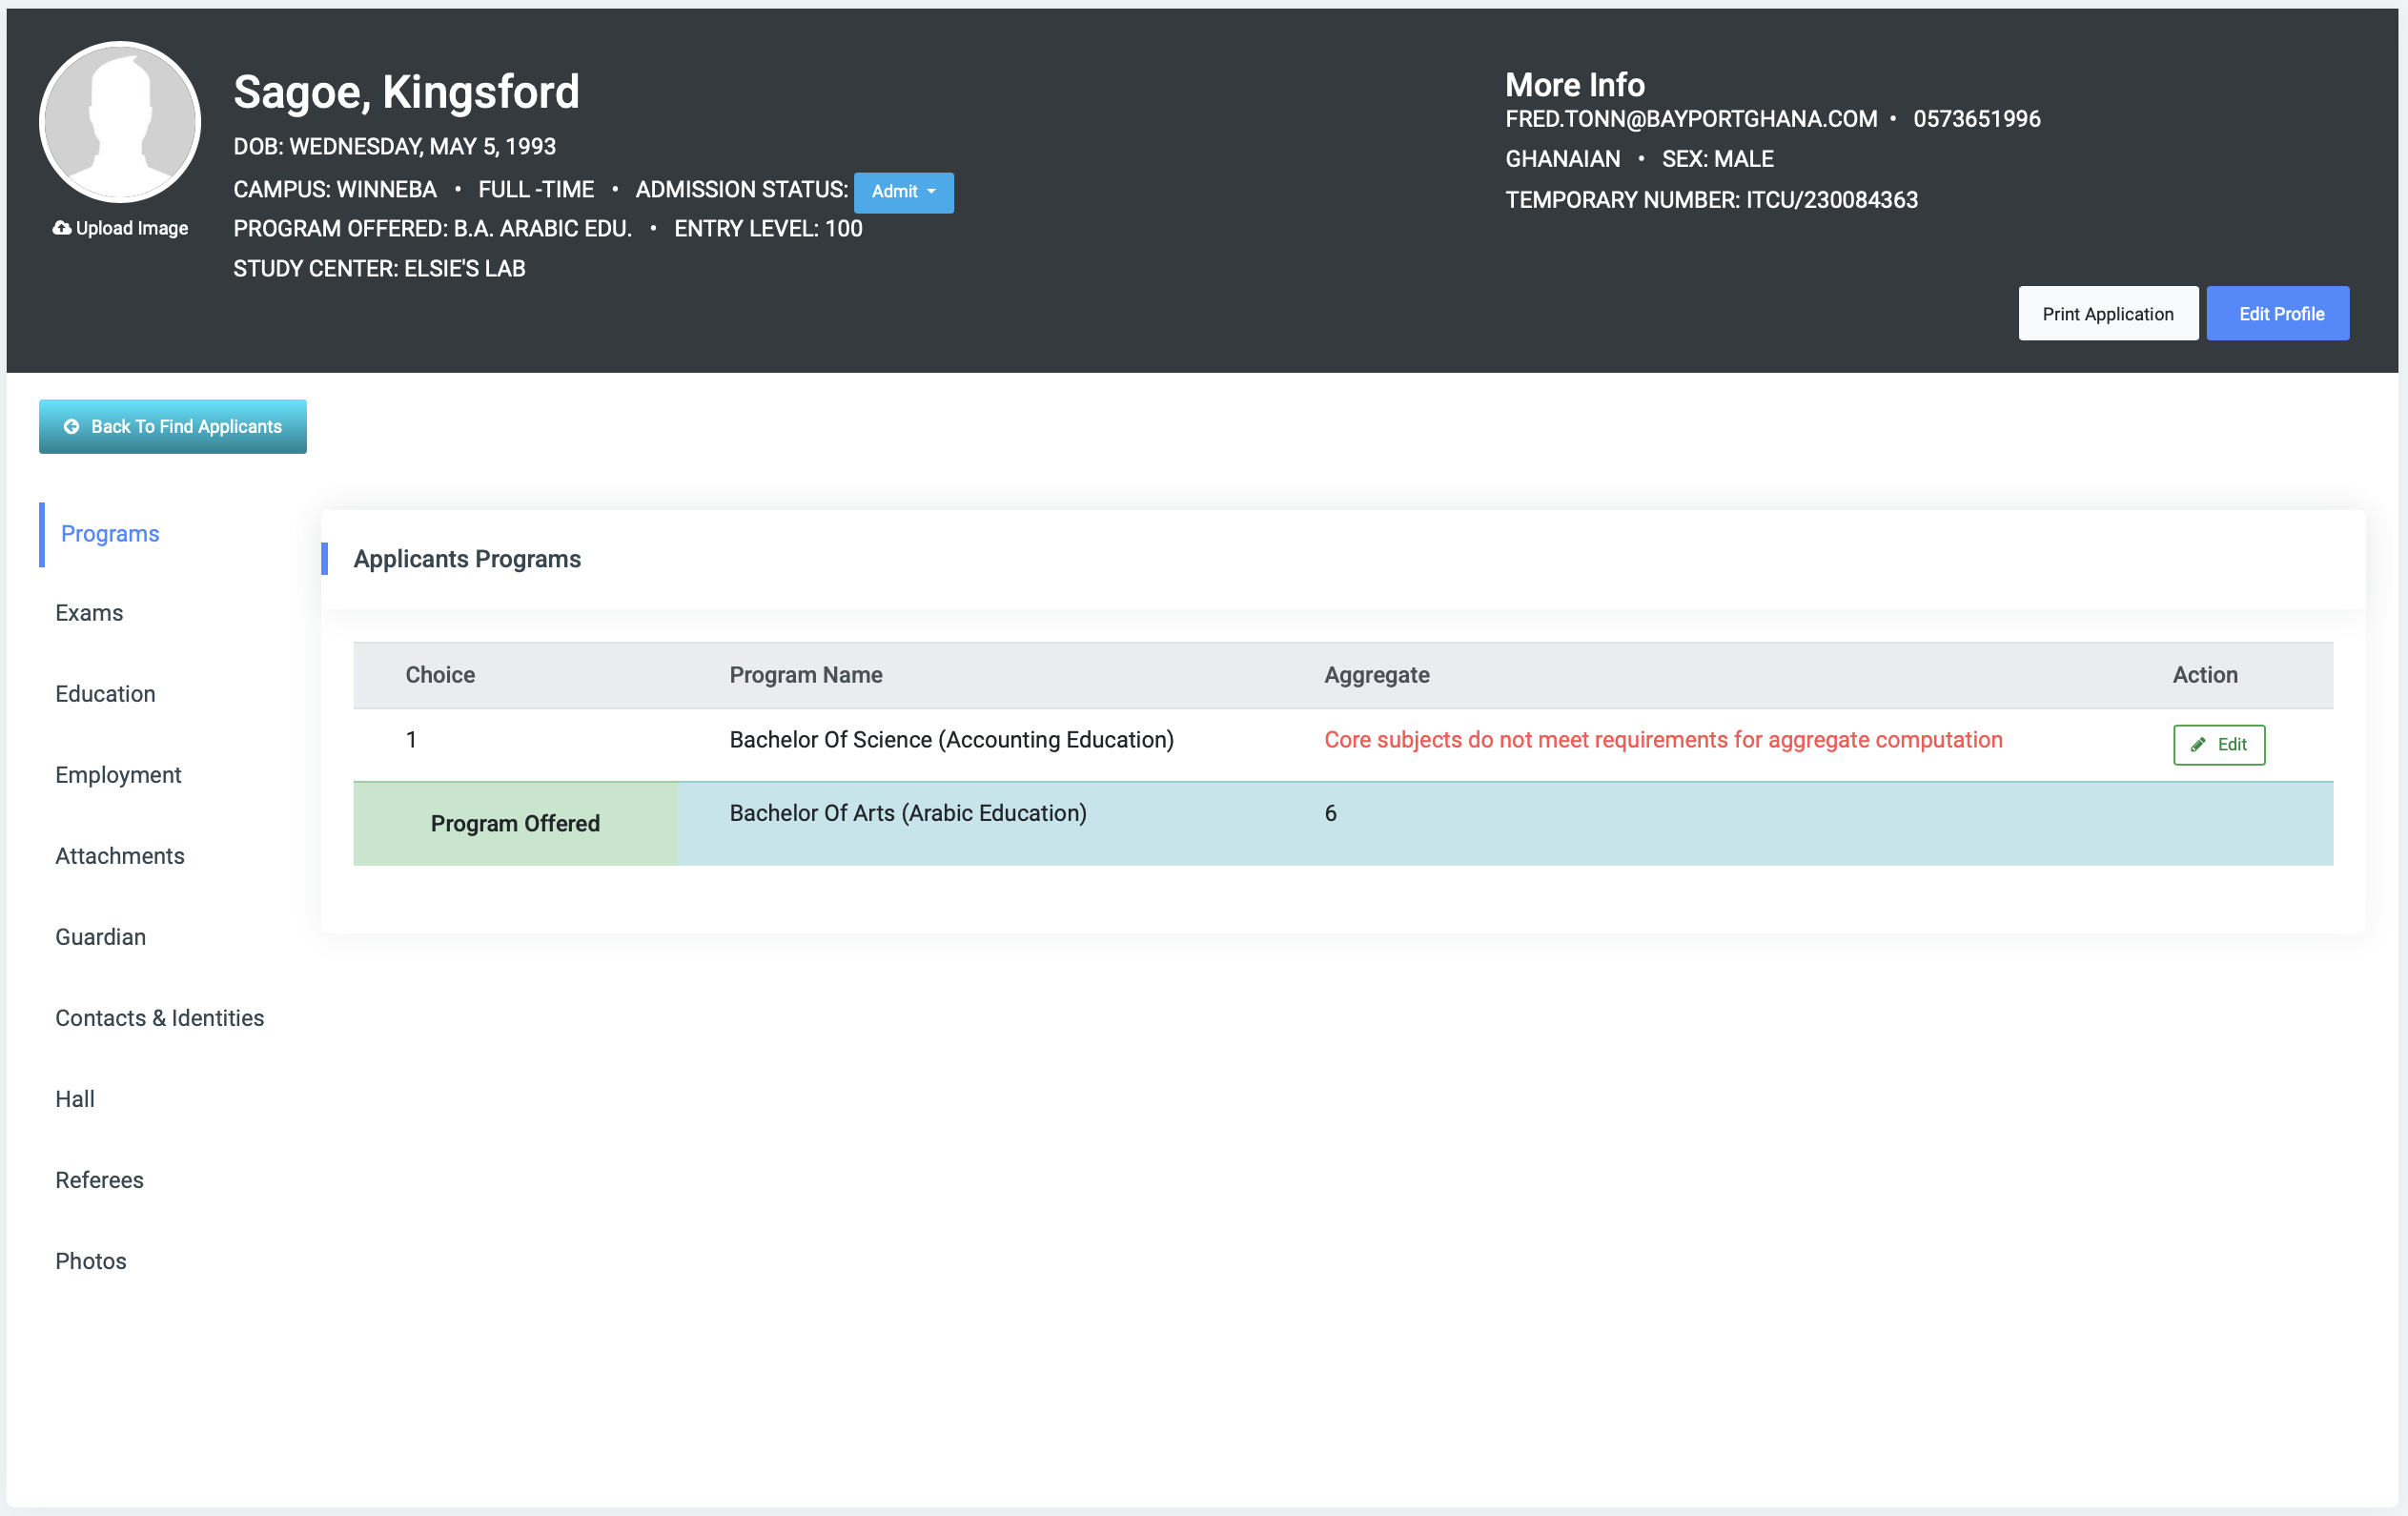Click the aggregate value 6
The image size is (2408, 1516).
point(1330,813)
